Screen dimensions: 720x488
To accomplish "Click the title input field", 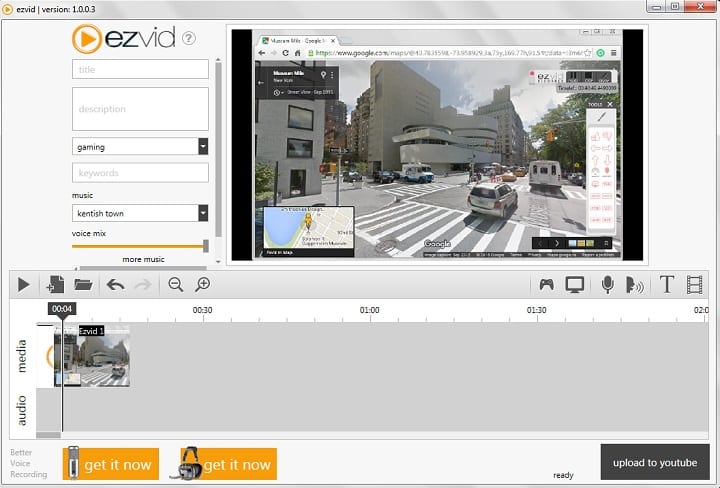I will [140, 69].
